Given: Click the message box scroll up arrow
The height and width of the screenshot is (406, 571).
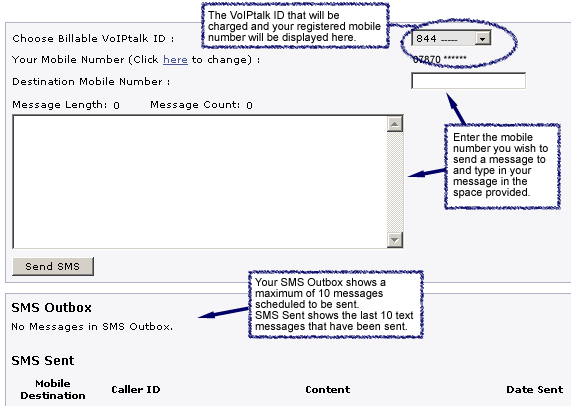Looking at the screenshot, I should click(395, 124).
